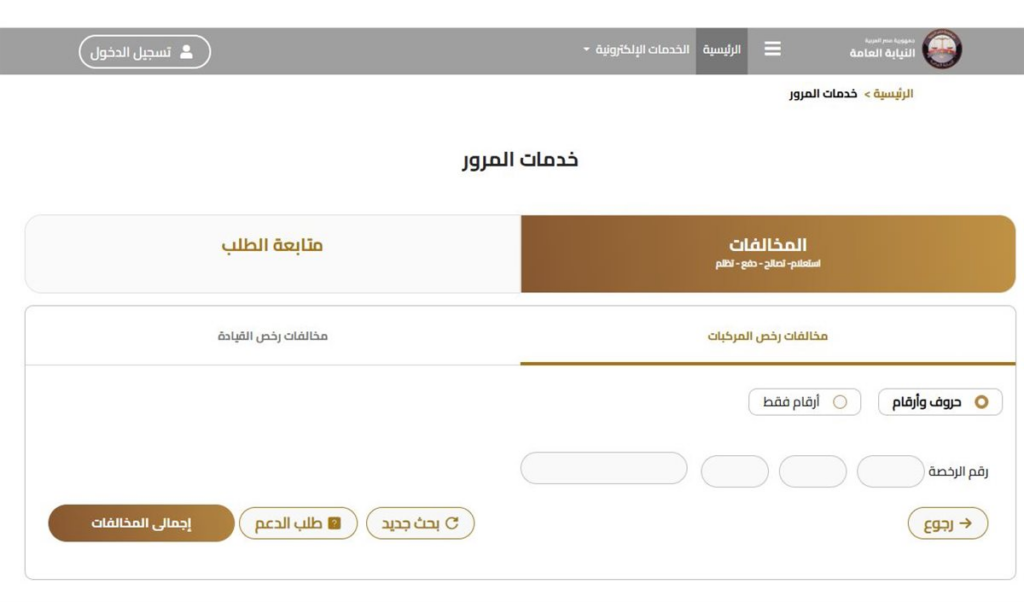
Task: Click the تسجيل الدخول login button
Action: 144,52
